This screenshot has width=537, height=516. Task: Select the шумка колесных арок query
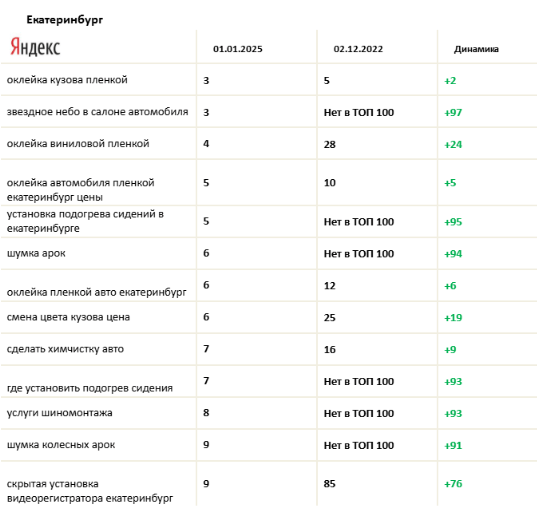(61, 445)
